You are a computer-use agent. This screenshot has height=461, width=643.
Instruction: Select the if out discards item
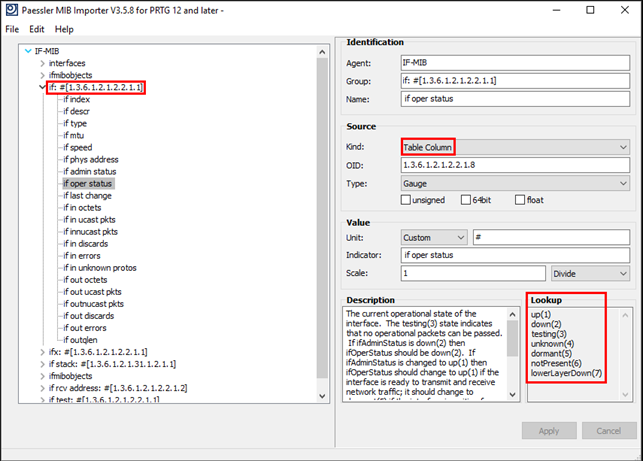click(x=89, y=316)
